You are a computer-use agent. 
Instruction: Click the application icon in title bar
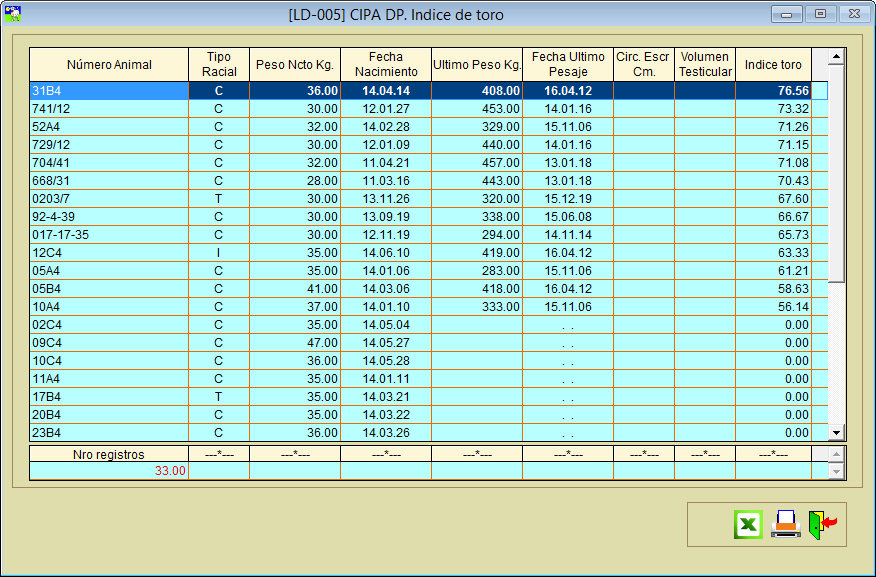[x=14, y=14]
